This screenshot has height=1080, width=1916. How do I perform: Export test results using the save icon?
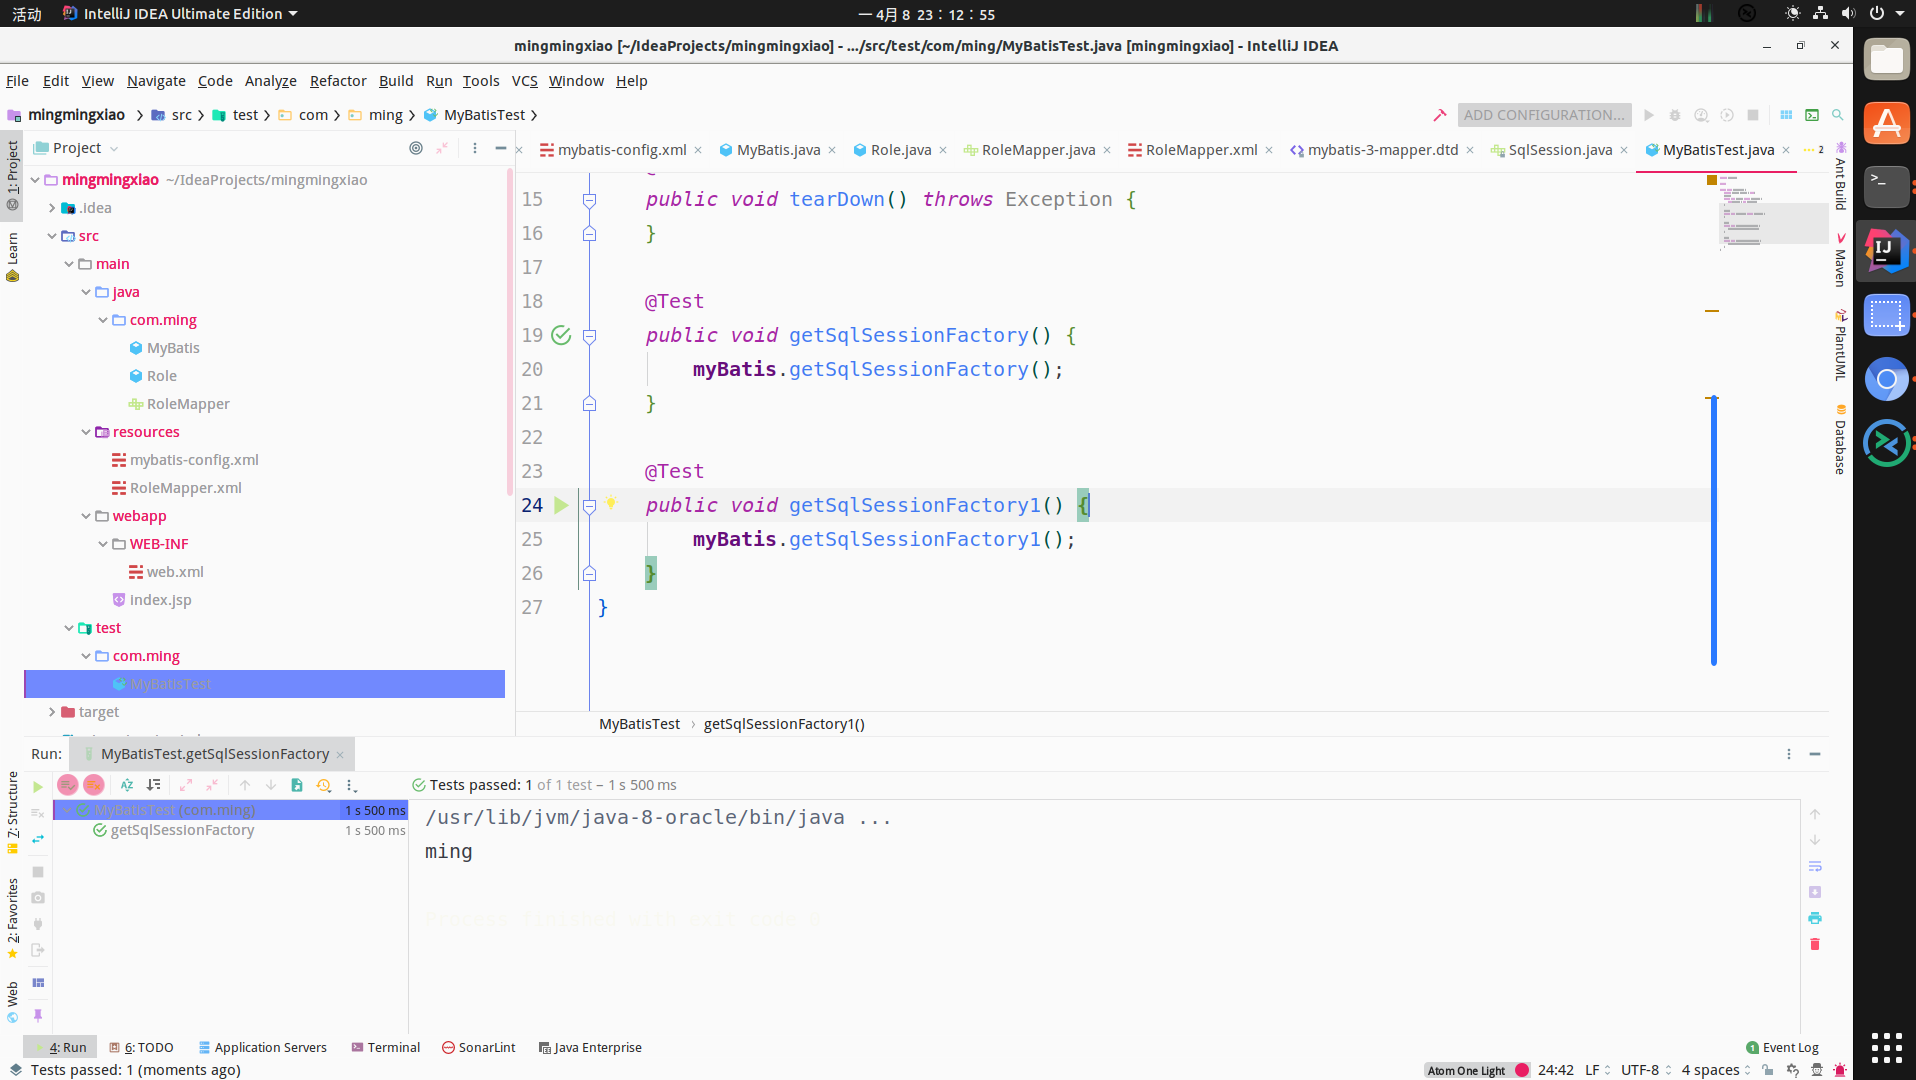(x=297, y=785)
